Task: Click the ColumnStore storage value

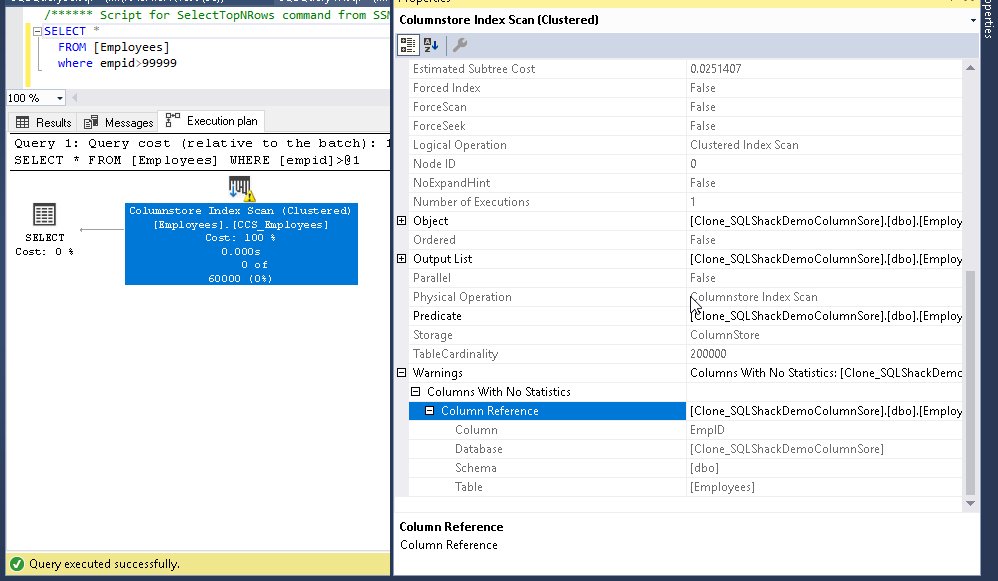Action: tap(724, 335)
